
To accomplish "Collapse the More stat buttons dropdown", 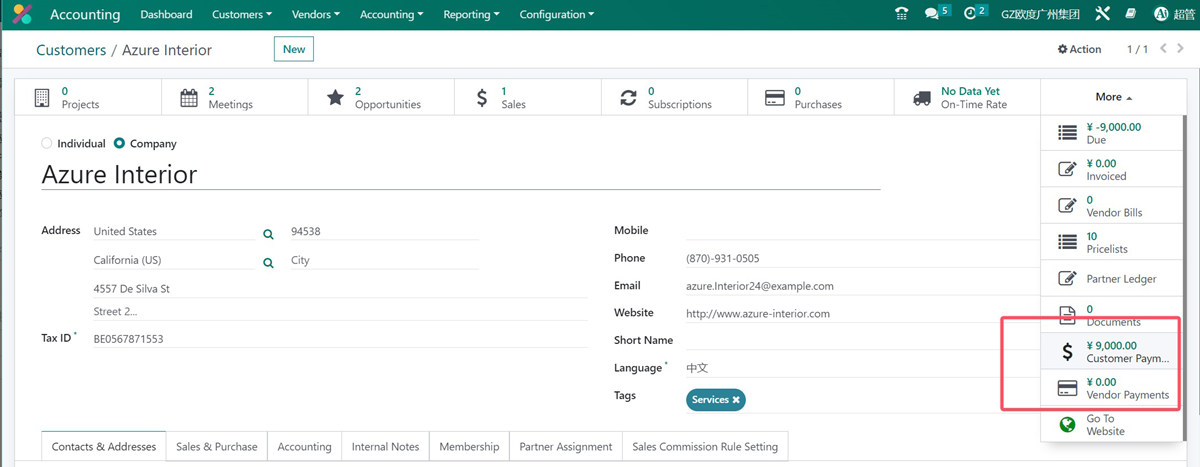I will point(1114,97).
